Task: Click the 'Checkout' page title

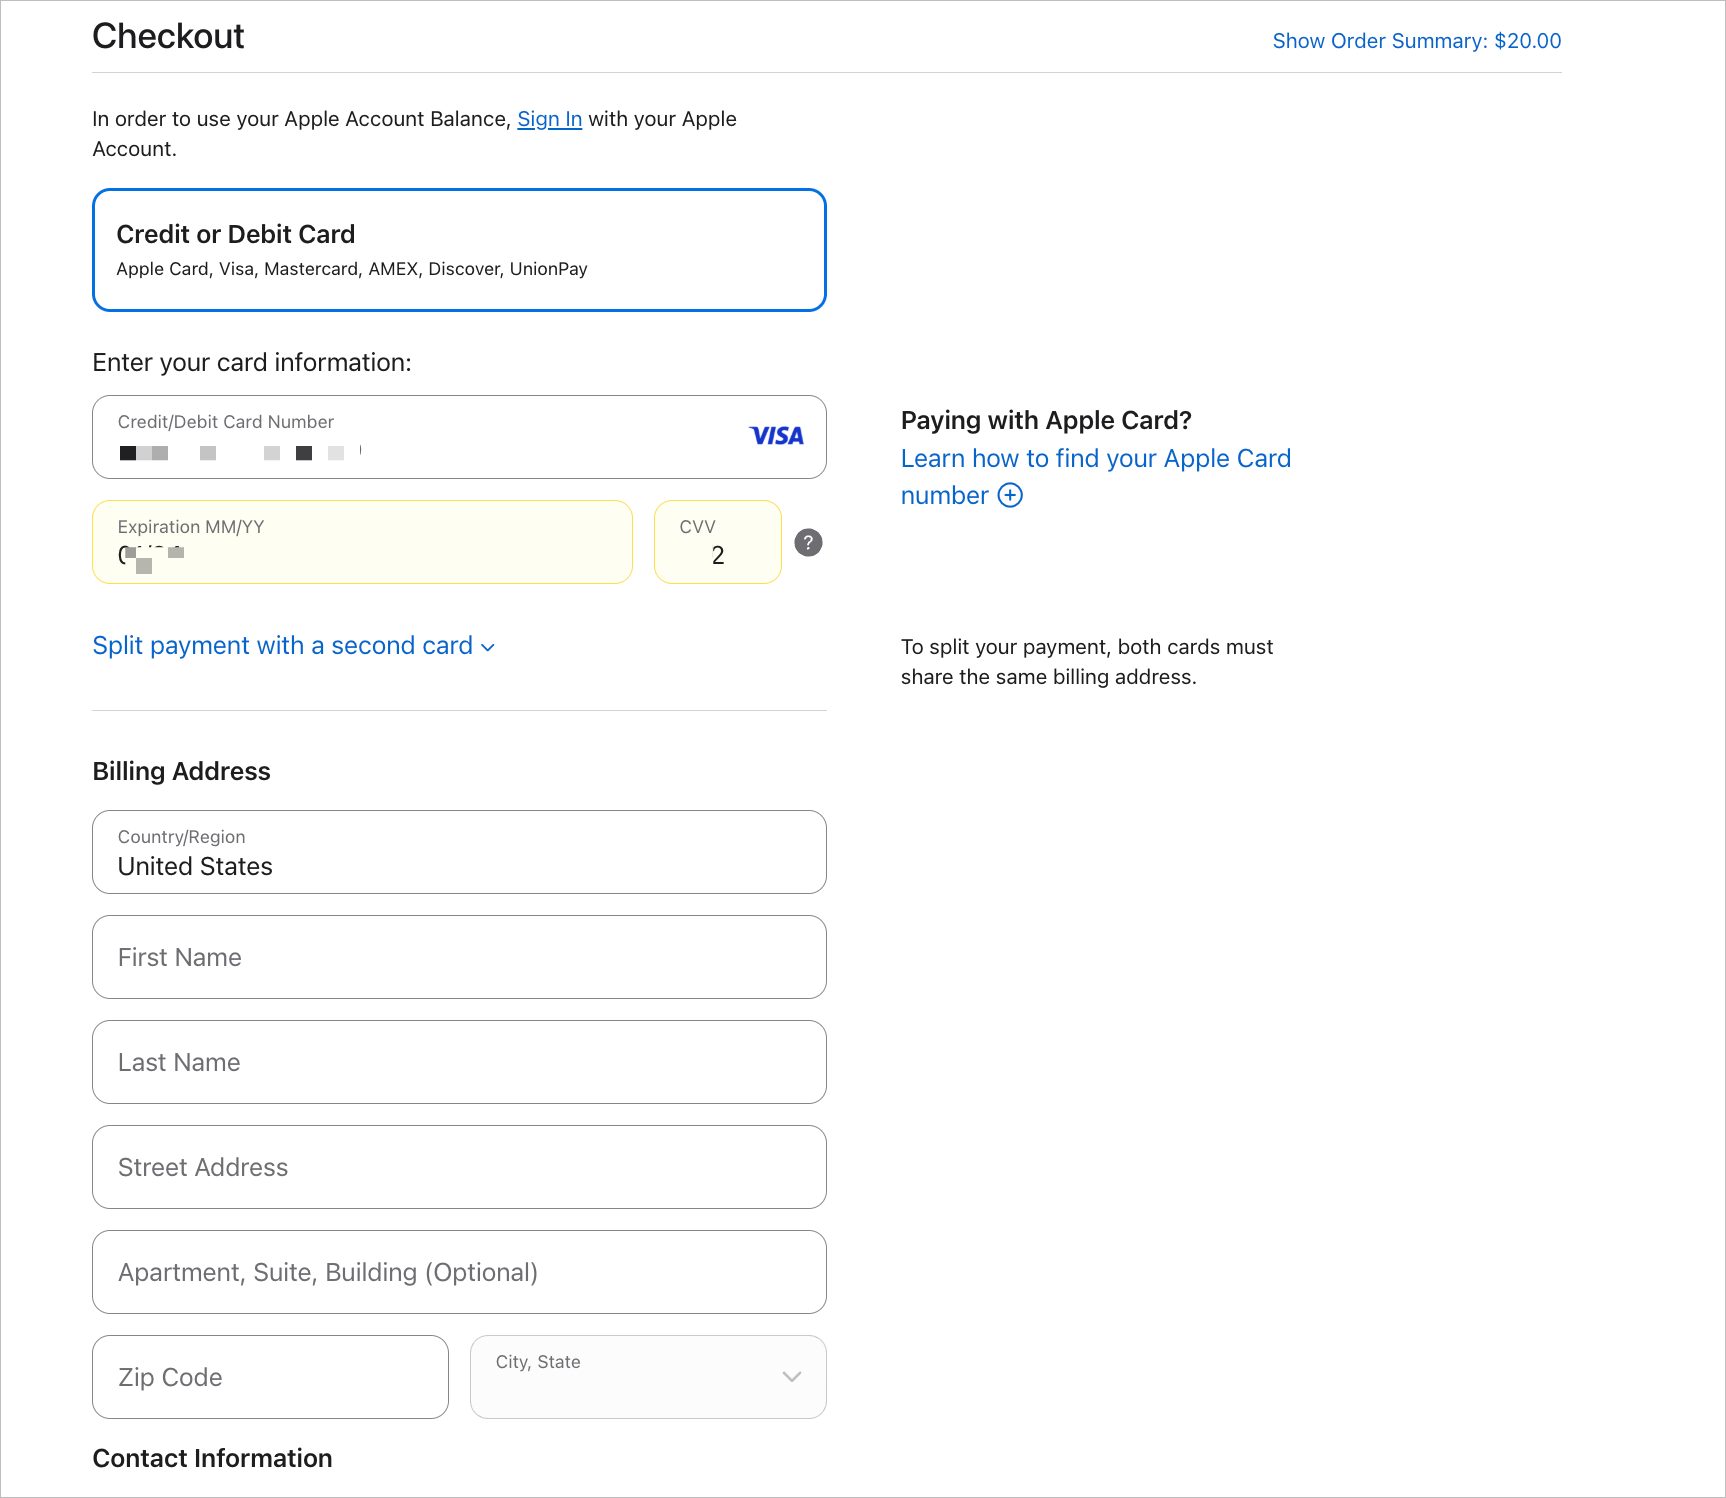Action: pyautogui.click(x=168, y=36)
